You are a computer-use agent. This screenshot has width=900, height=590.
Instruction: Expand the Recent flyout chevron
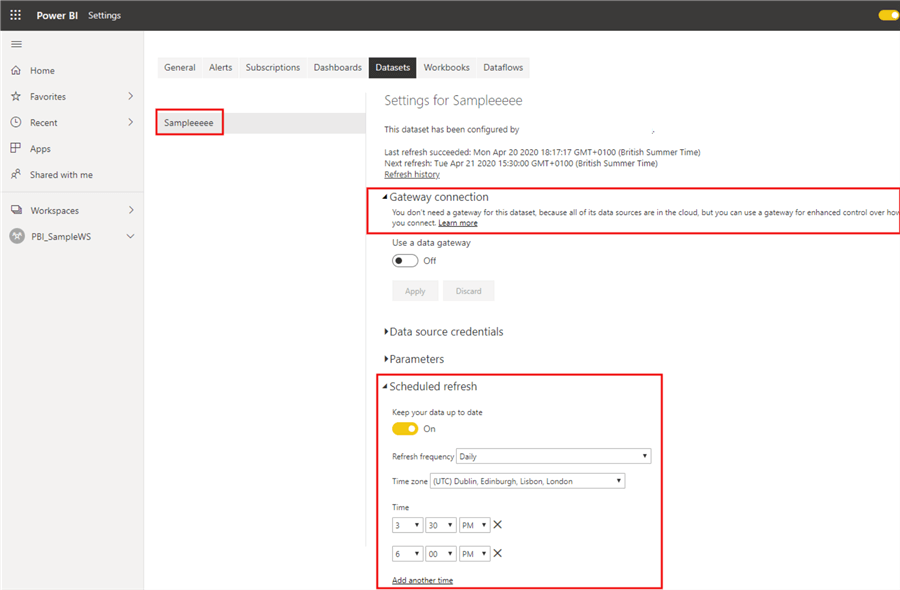coord(131,122)
